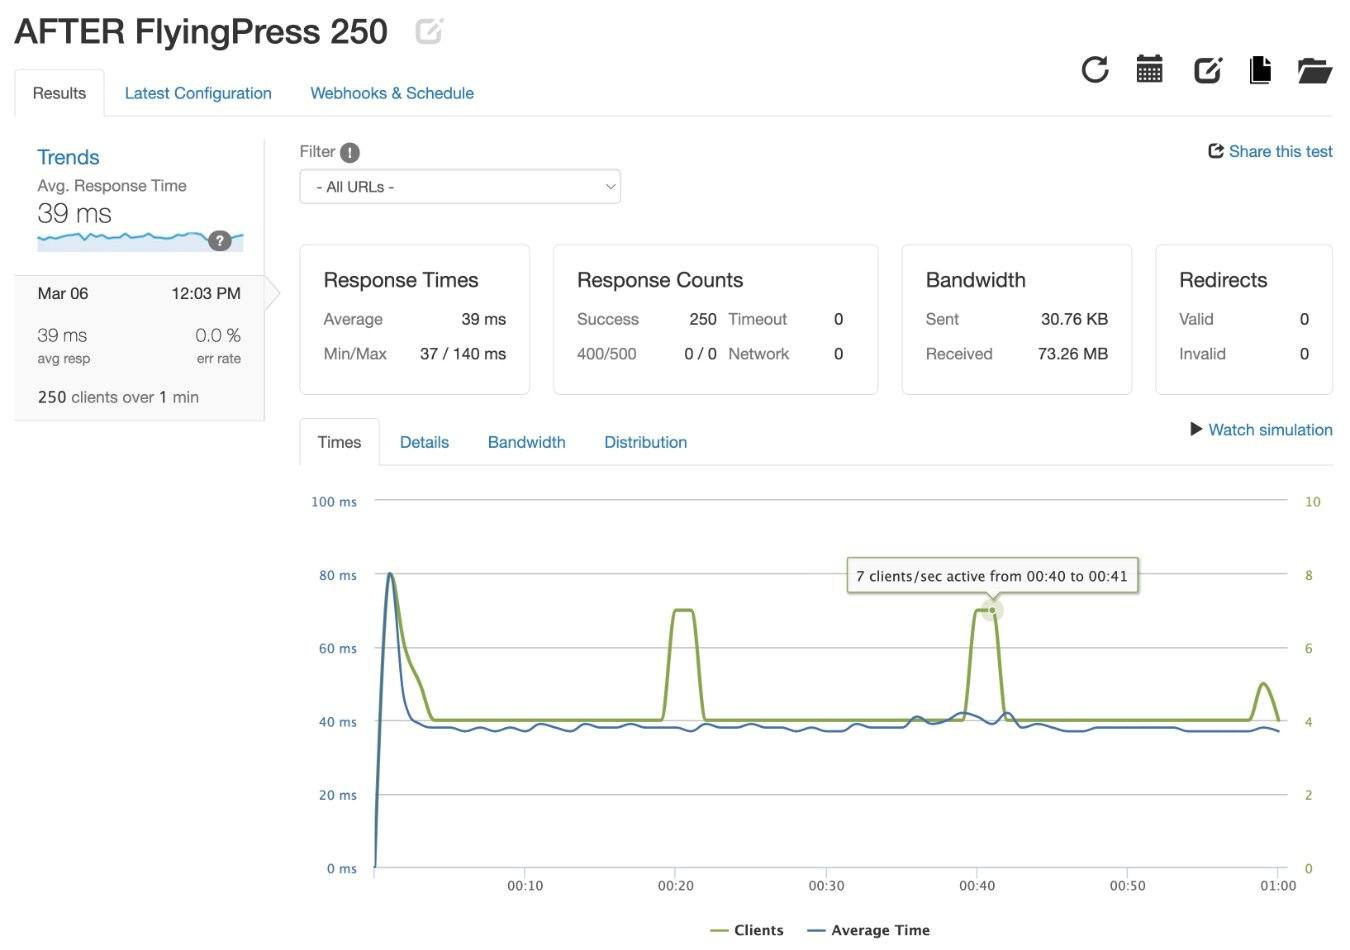The height and width of the screenshot is (950, 1350).
Task: Click the Response Counts card heading
Action: pos(660,280)
